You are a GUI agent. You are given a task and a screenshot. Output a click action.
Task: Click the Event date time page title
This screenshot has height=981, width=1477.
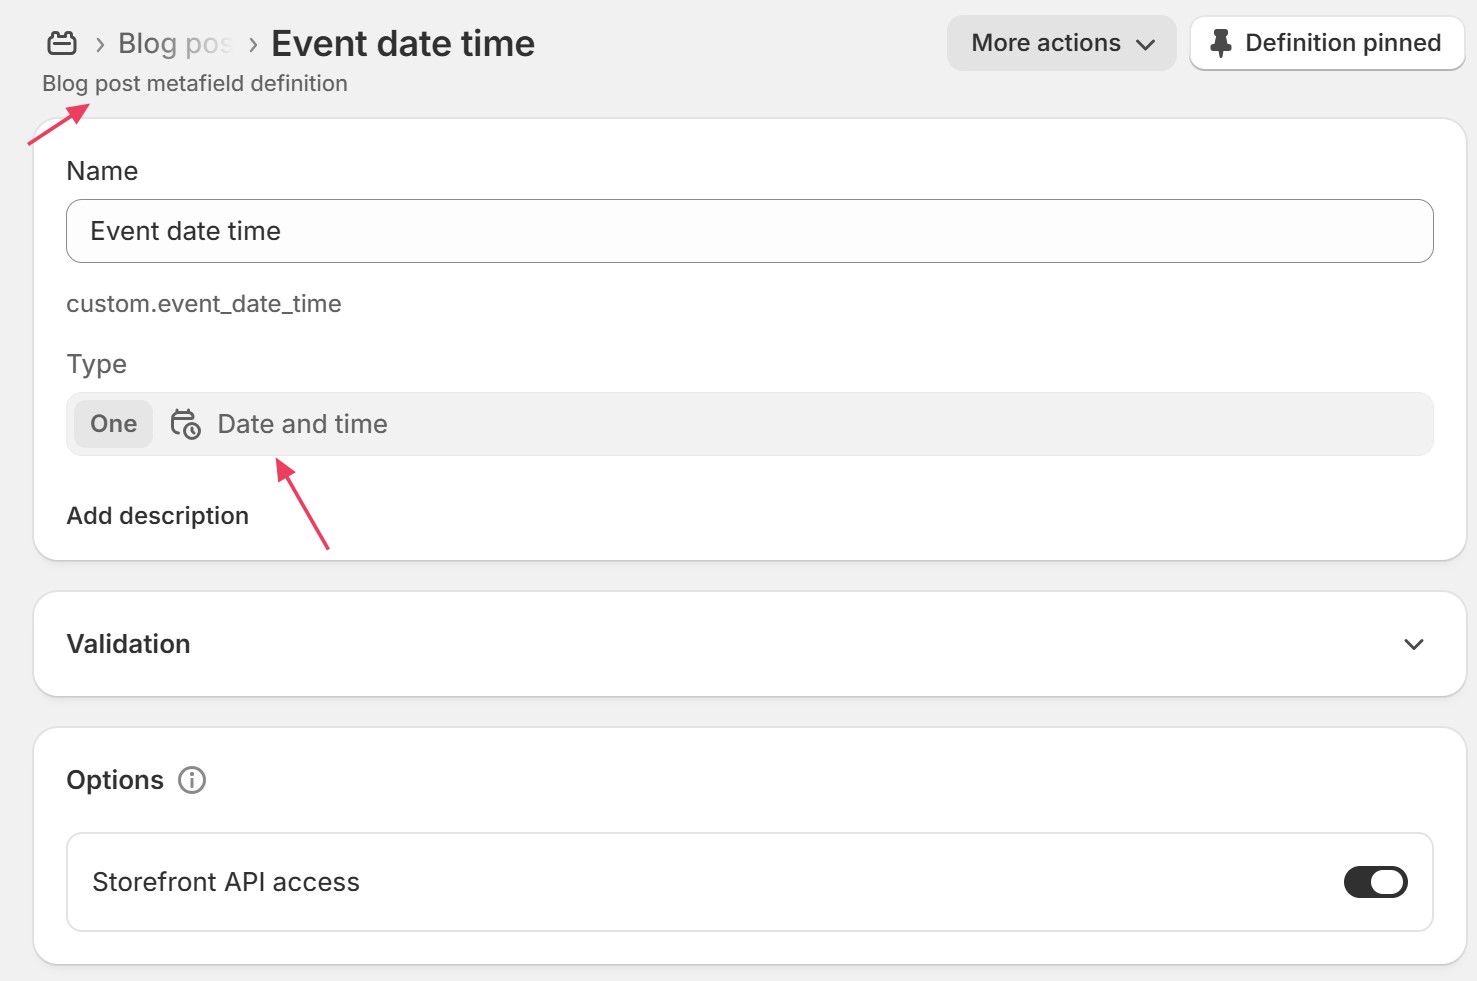pos(403,43)
